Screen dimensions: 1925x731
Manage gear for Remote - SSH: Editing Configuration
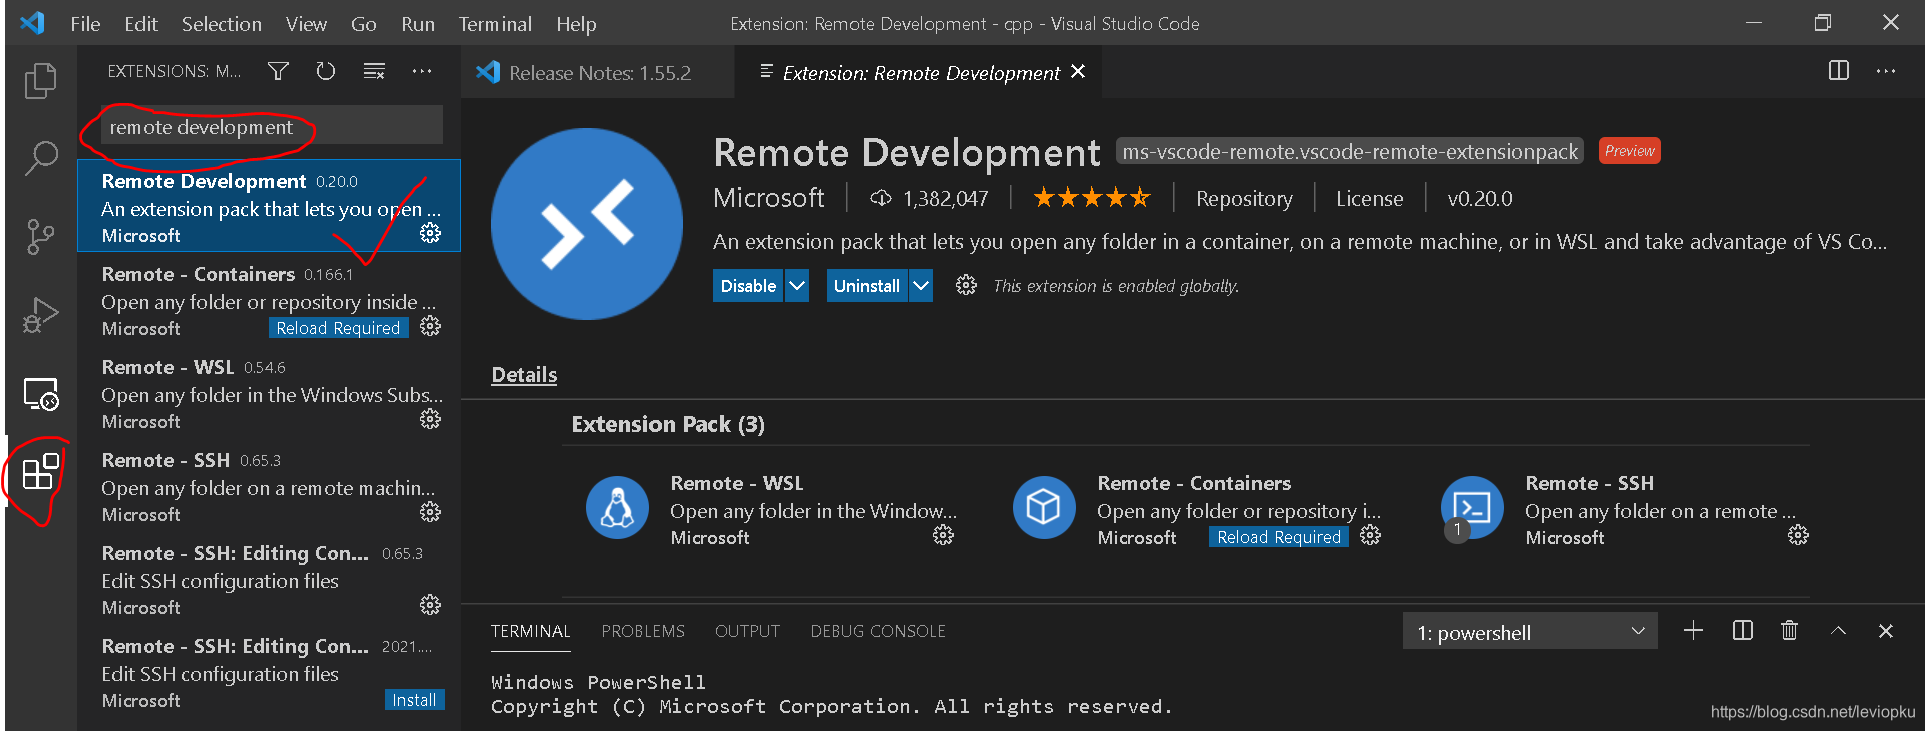click(430, 605)
